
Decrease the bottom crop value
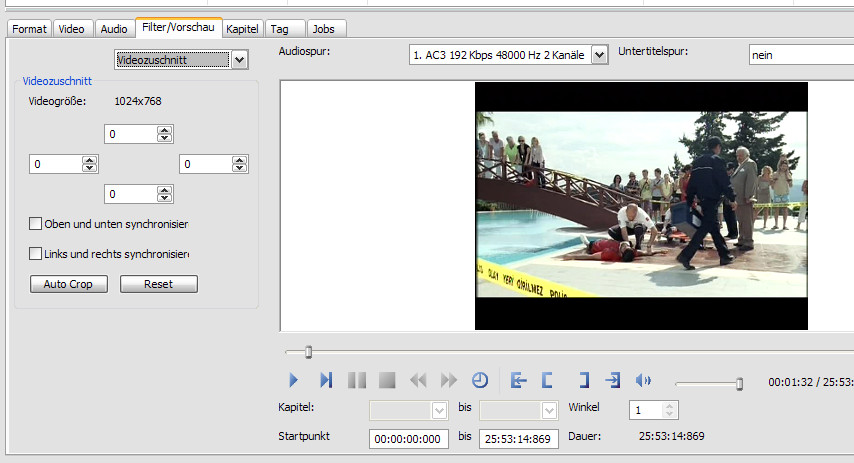pyautogui.click(x=164, y=198)
